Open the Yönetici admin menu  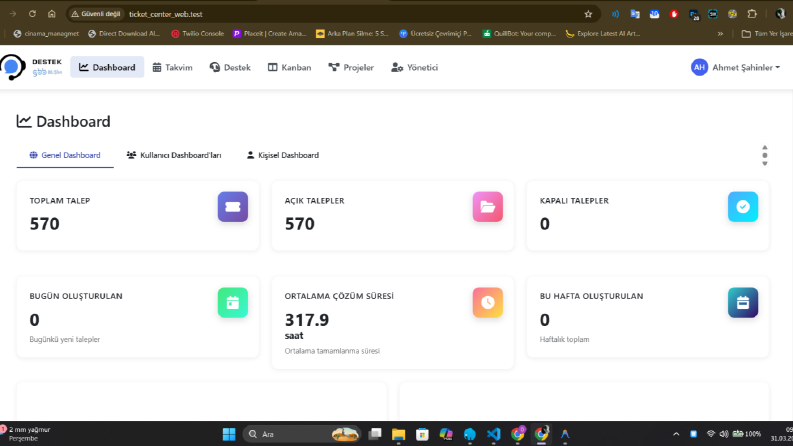tap(415, 67)
